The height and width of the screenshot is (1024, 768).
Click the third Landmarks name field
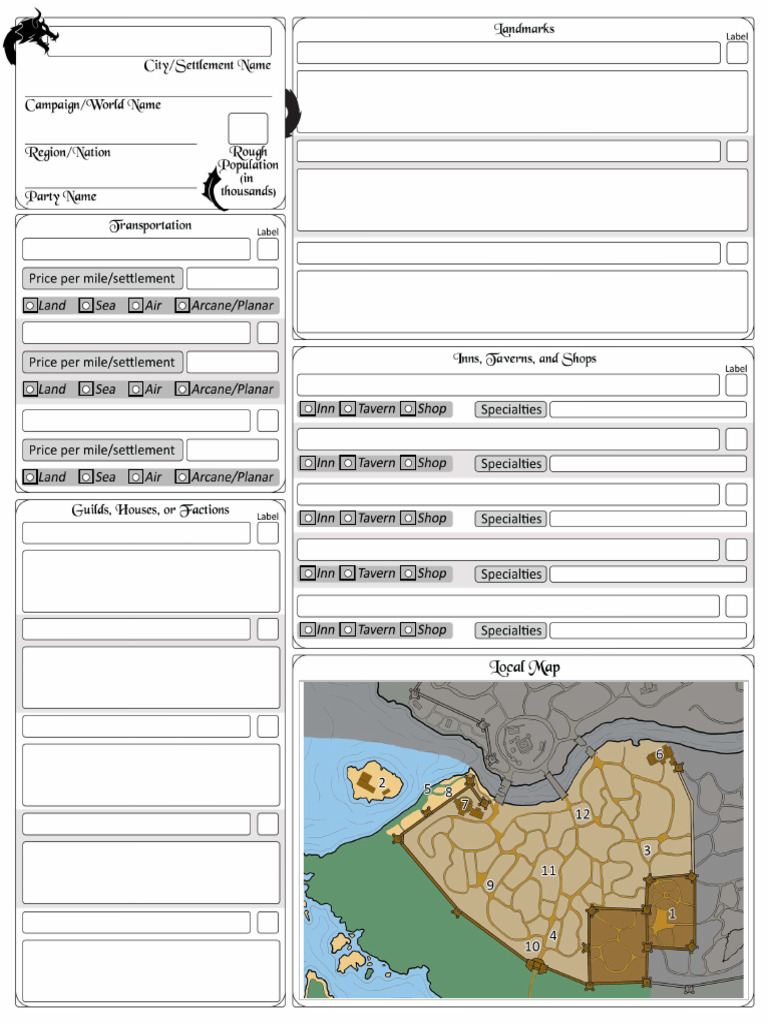pyautogui.click(x=509, y=253)
